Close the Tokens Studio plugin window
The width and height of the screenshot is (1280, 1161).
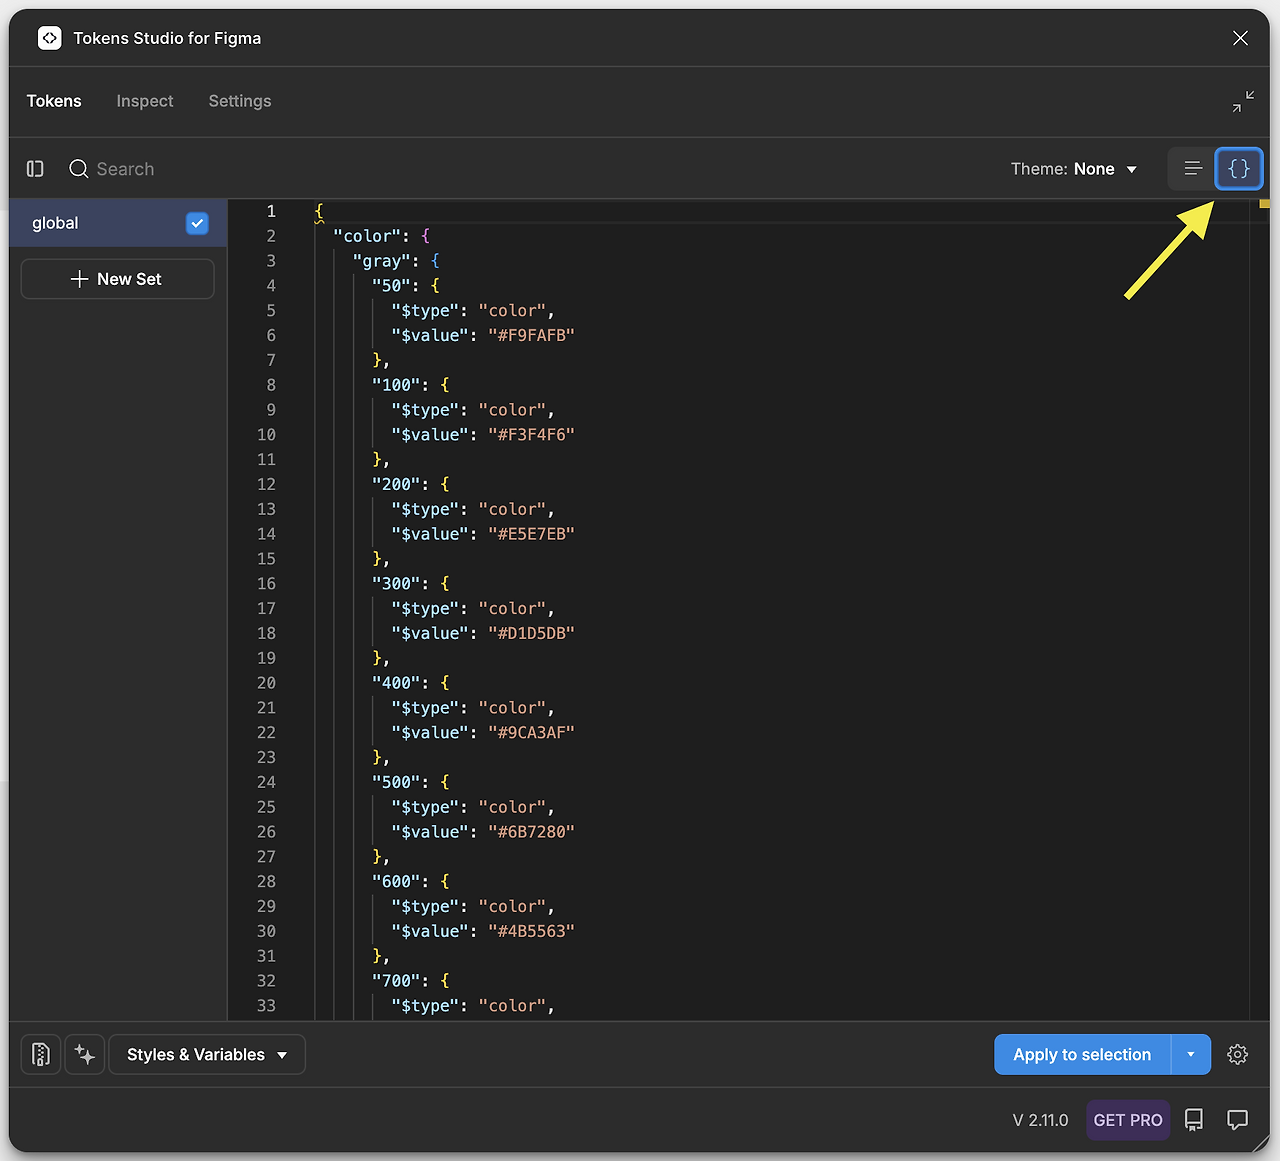click(x=1240, y=38)
